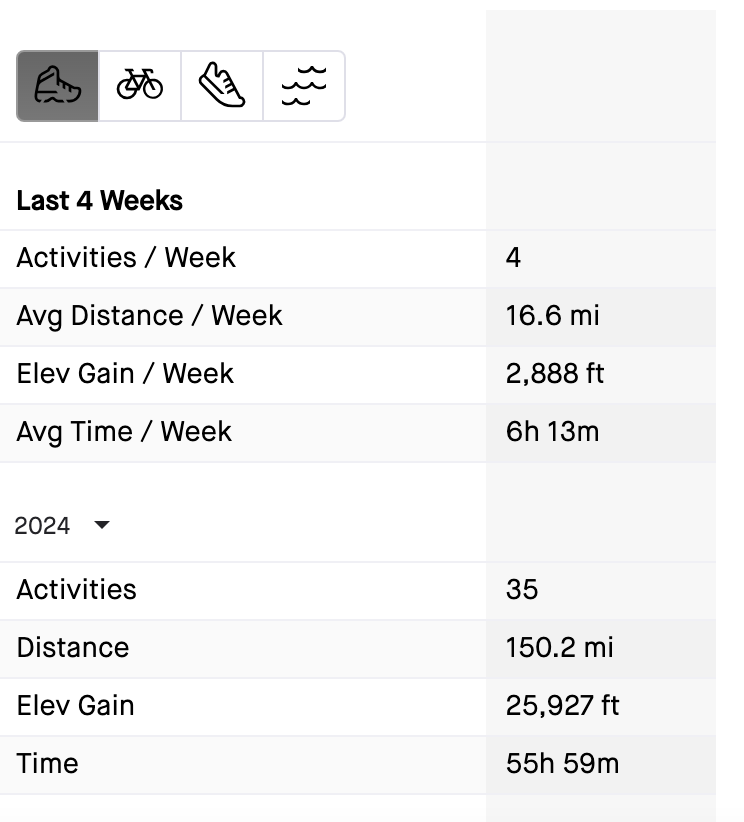Click the running shoe activity icon
The image size is (744, 822).
(x=222, y=86)
